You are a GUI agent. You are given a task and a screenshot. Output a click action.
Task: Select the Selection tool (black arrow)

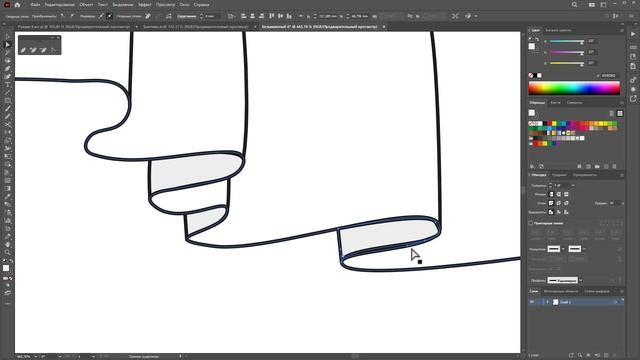7,37
